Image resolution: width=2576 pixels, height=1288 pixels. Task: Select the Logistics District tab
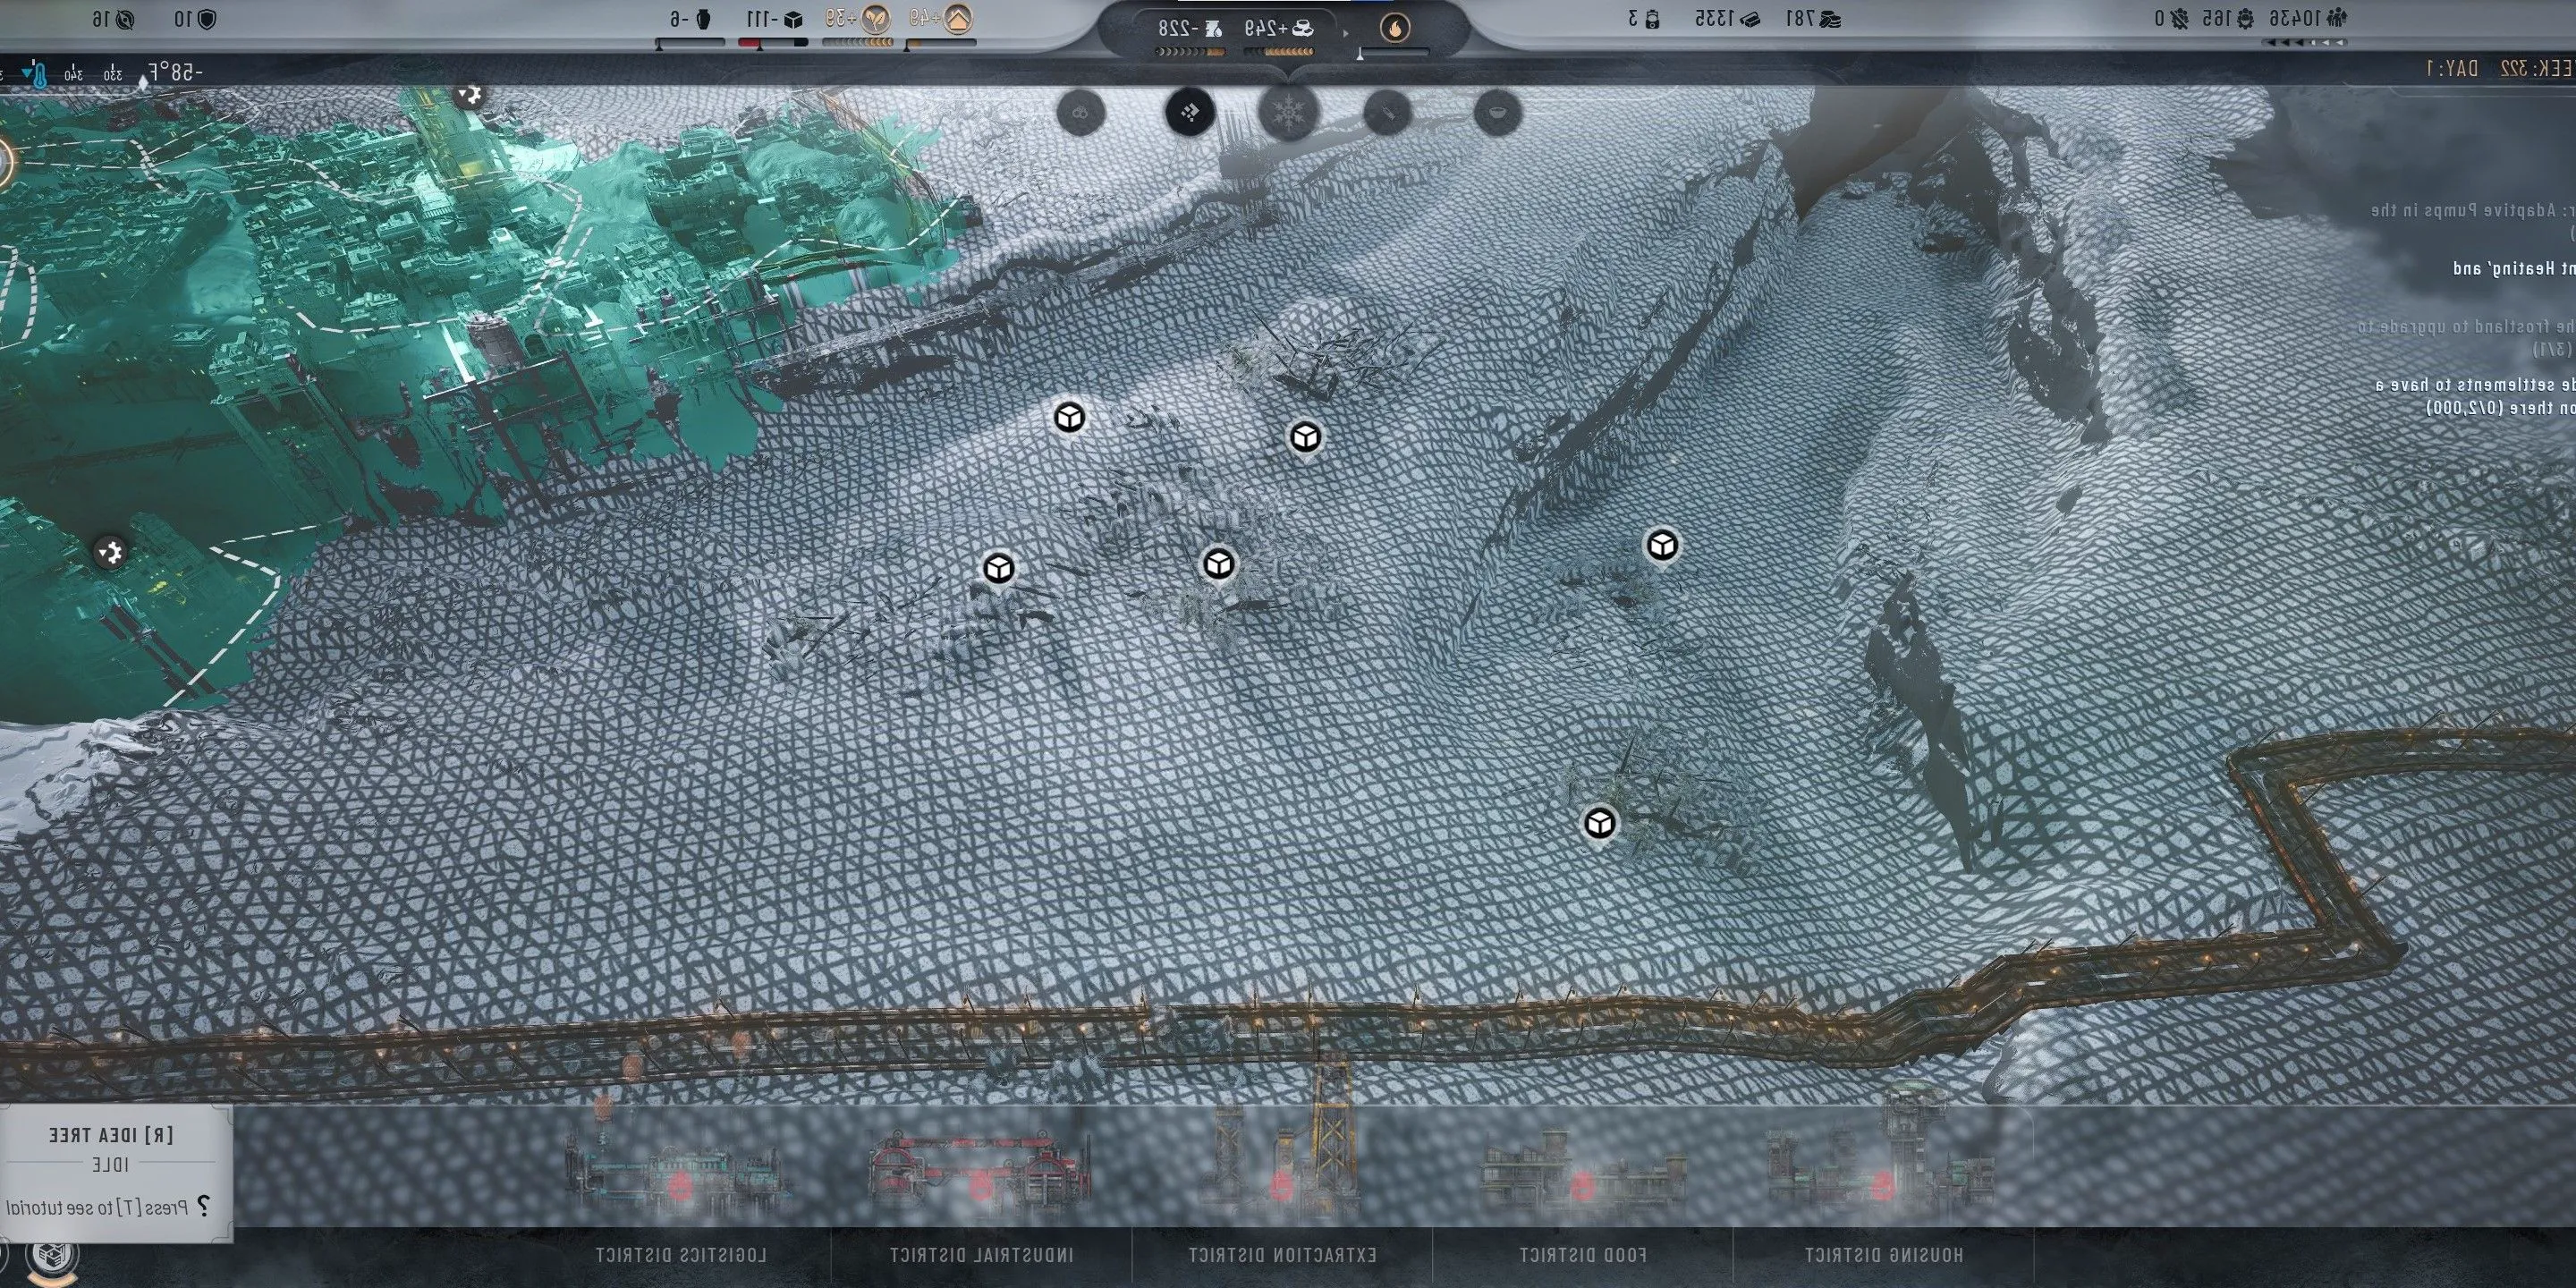pyautogui.click(x=681, y=1254)
